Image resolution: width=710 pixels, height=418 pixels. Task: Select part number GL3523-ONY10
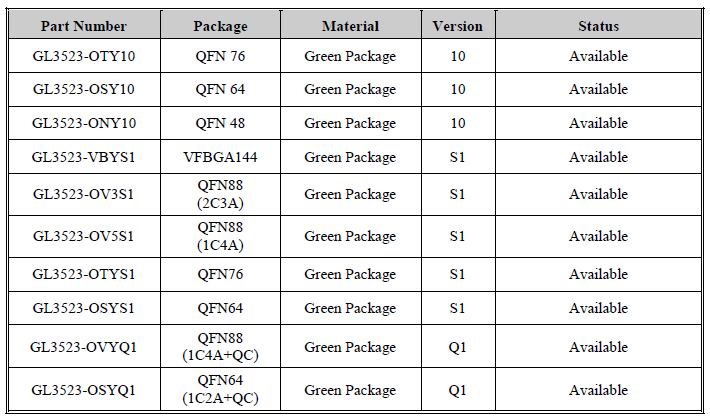[83, 123]
